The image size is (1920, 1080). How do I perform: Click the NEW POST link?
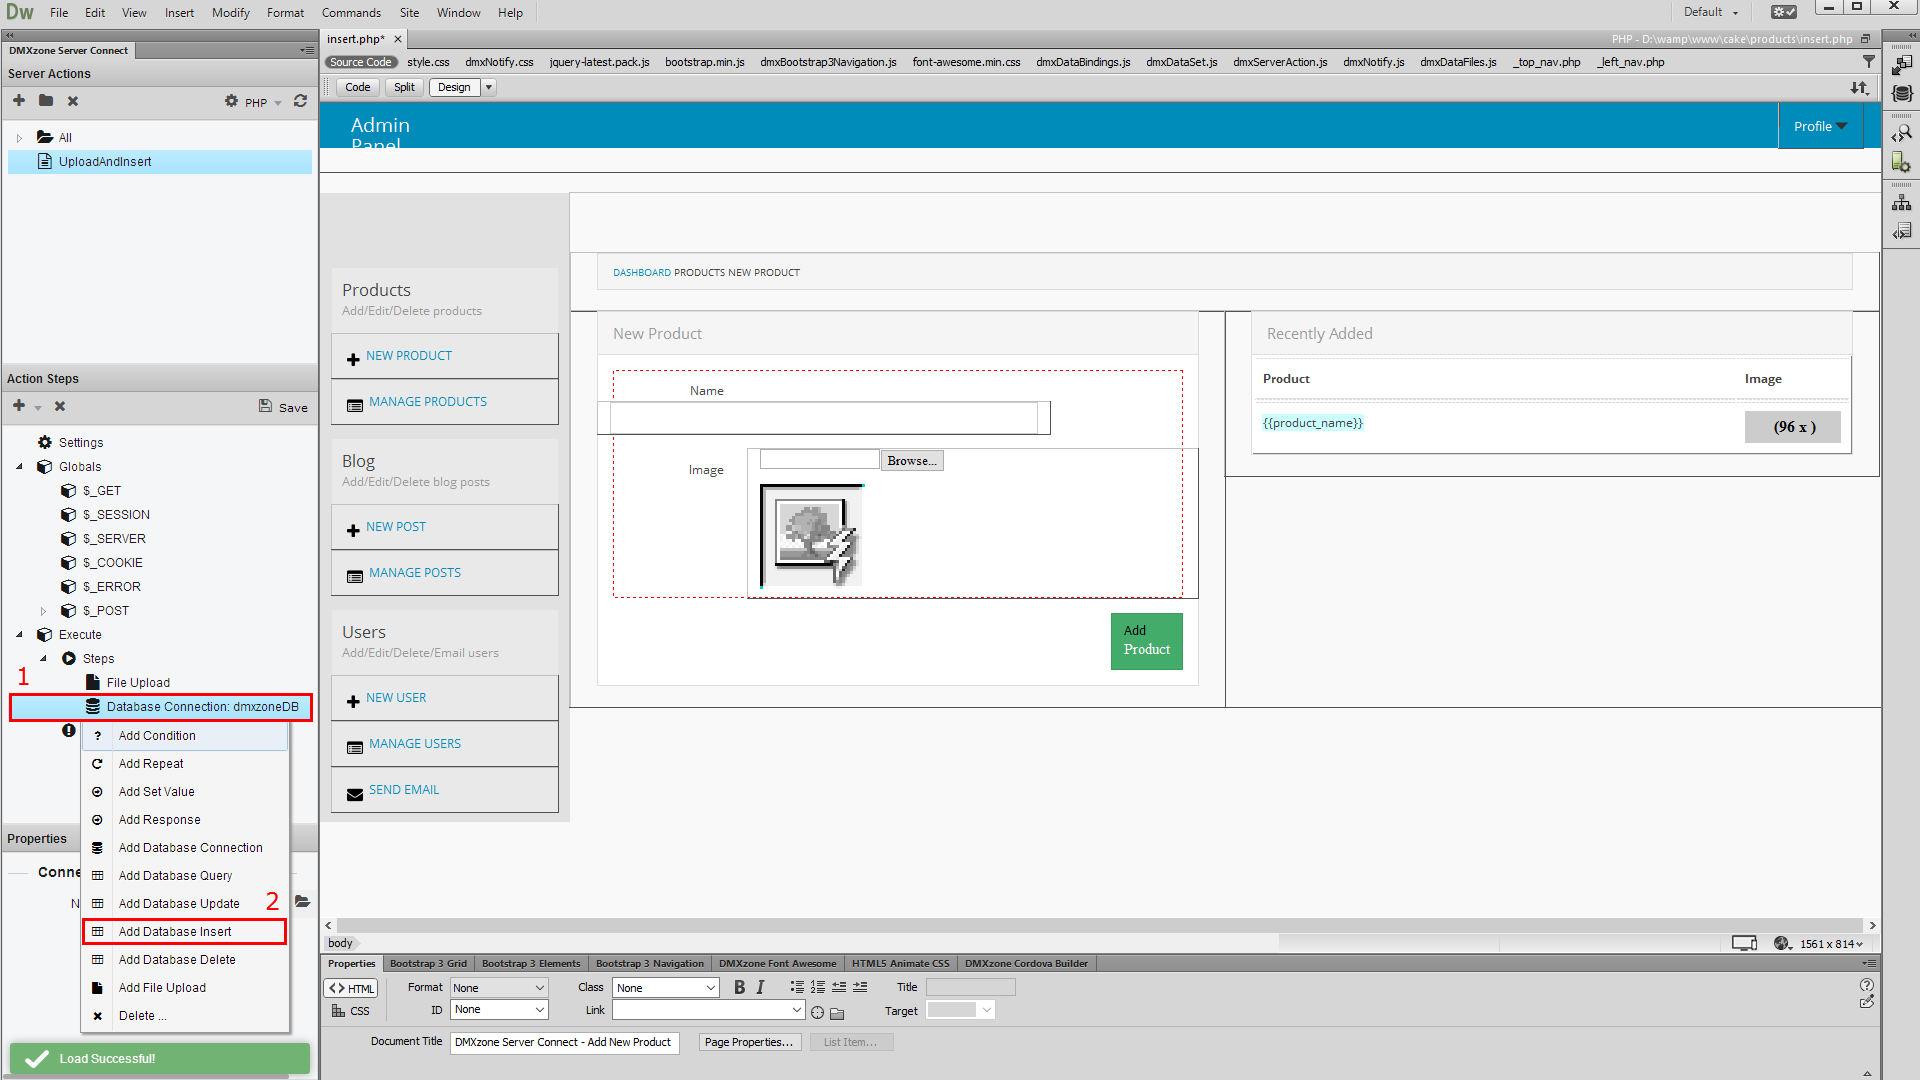(x=396, y=527)
